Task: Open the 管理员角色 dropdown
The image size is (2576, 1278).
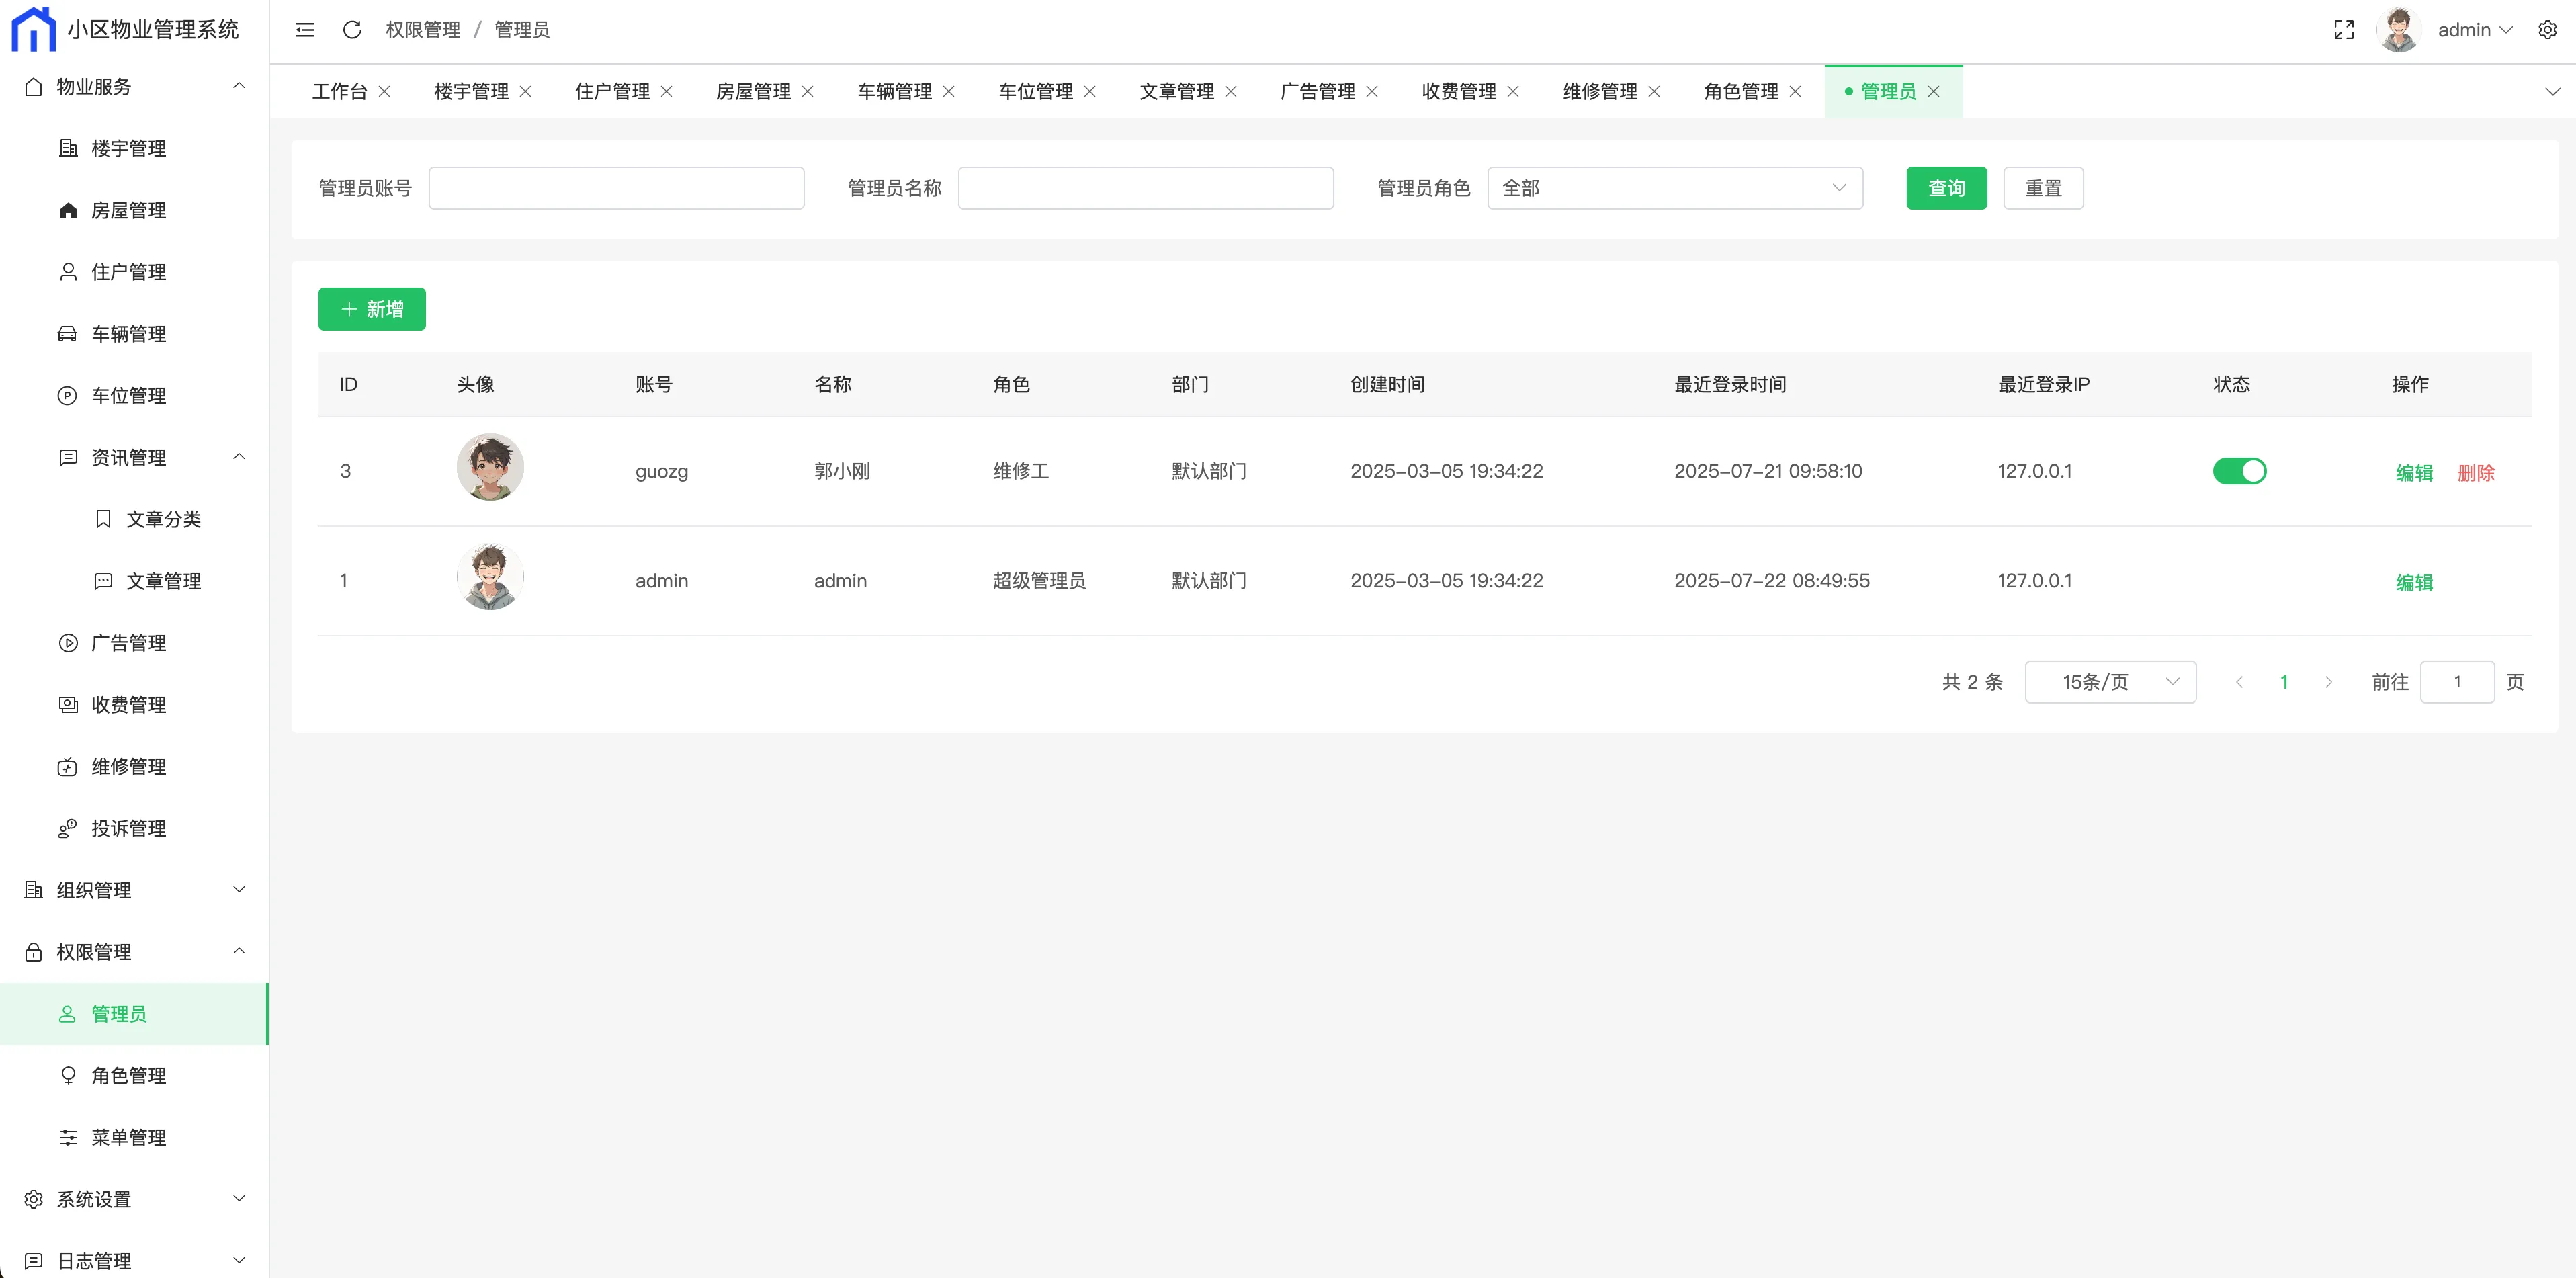Action: pos(1674,188)
